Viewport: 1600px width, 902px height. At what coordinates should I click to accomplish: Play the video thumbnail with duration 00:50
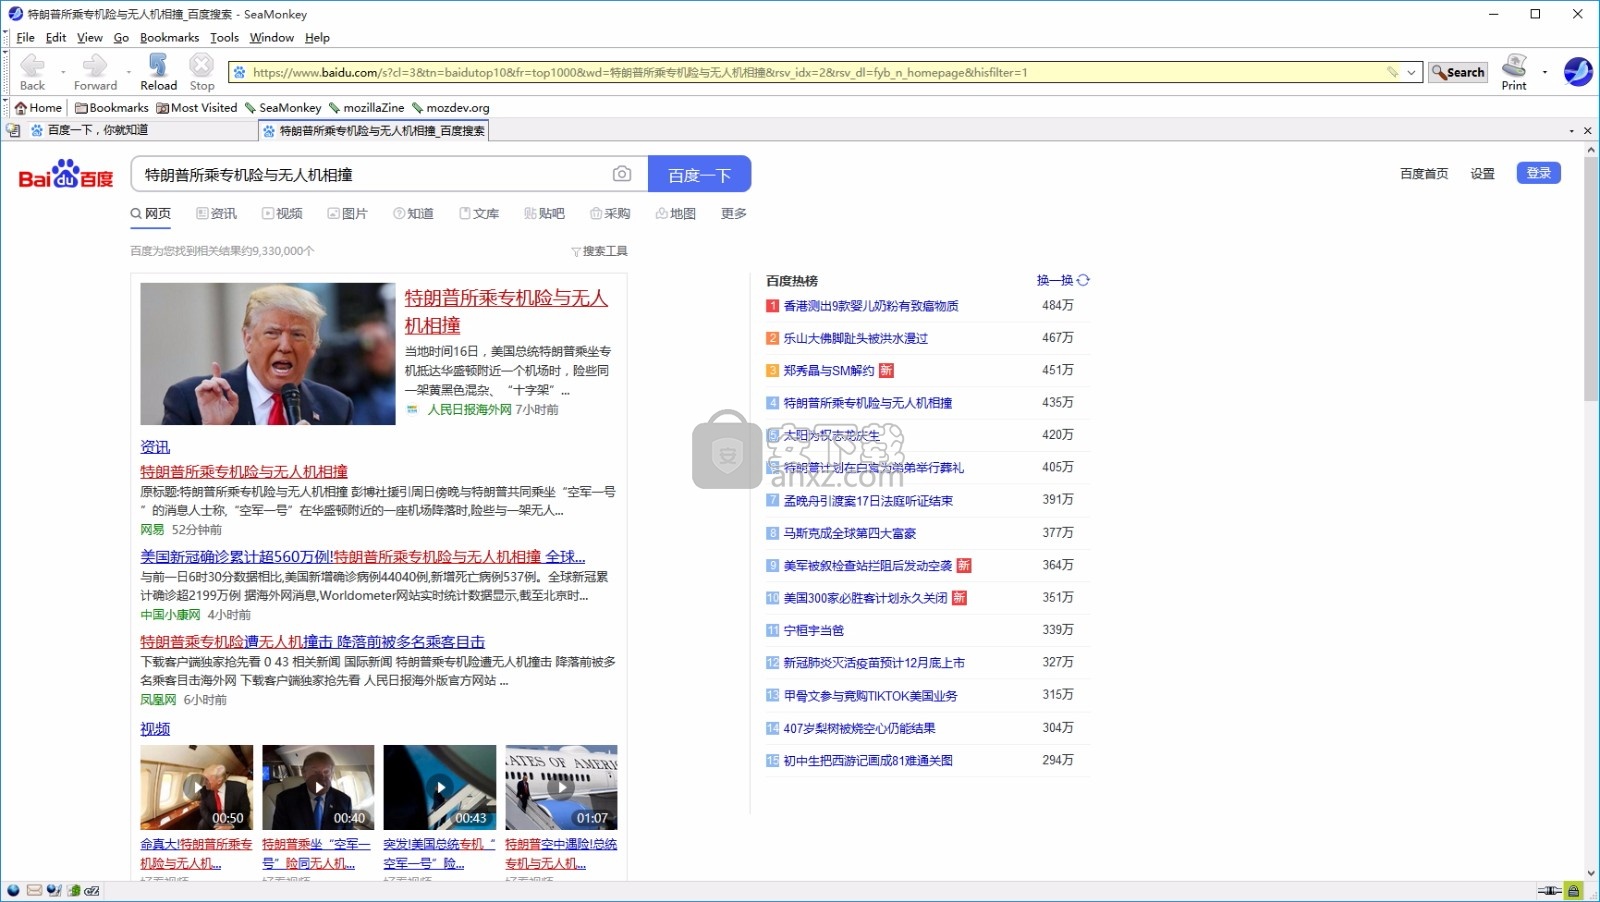pyautogui.click(x=196, y=787)
